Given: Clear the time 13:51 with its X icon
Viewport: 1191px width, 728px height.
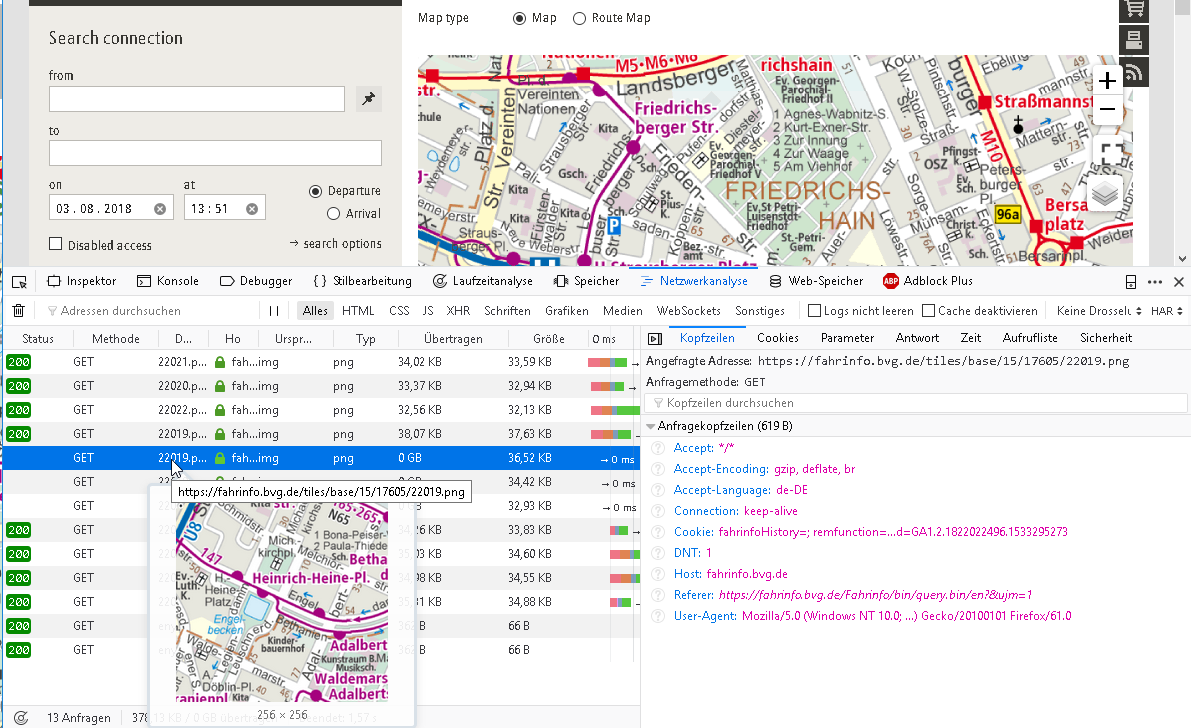Looking at the screenshot, I should (x=251, y=209).
